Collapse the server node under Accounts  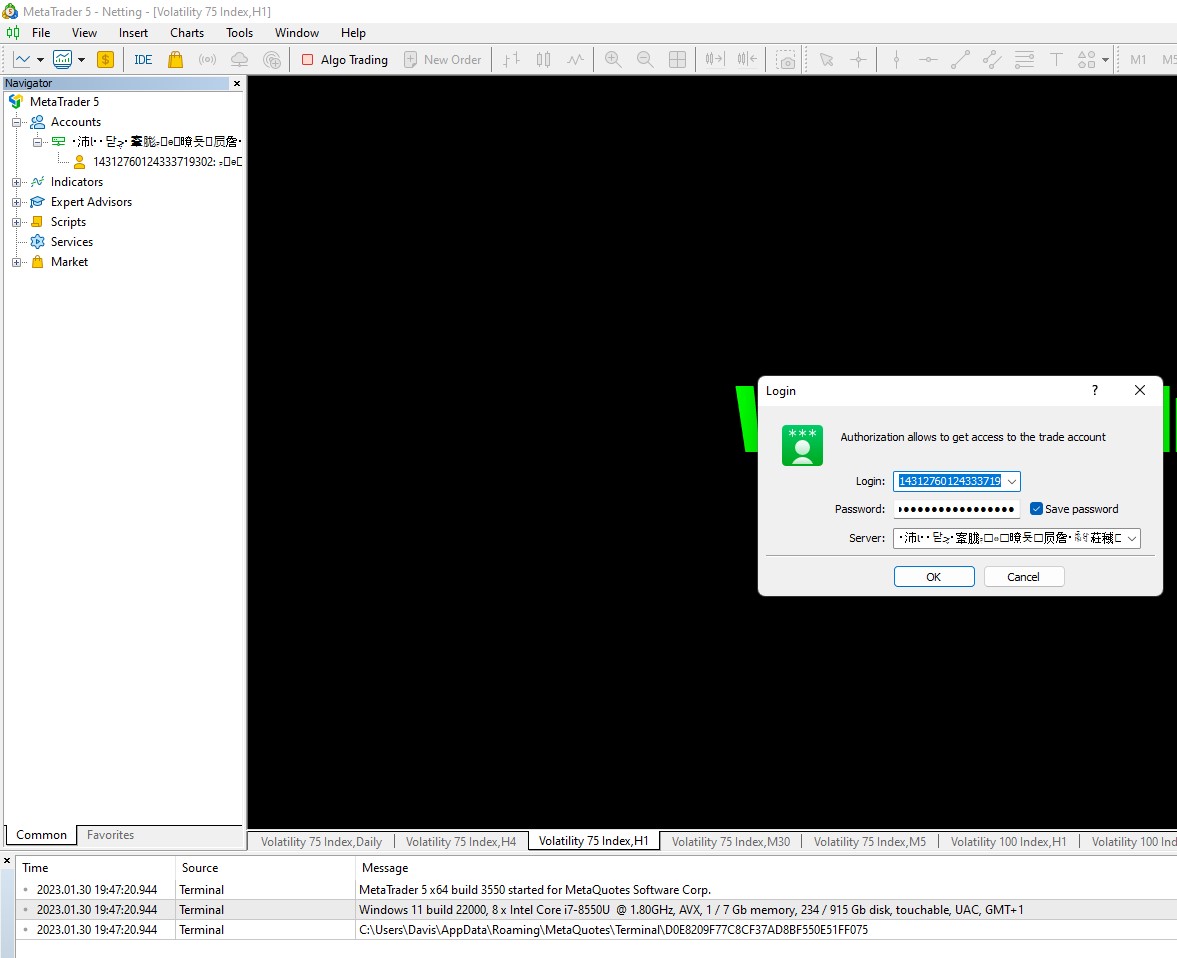click(37, 142)
